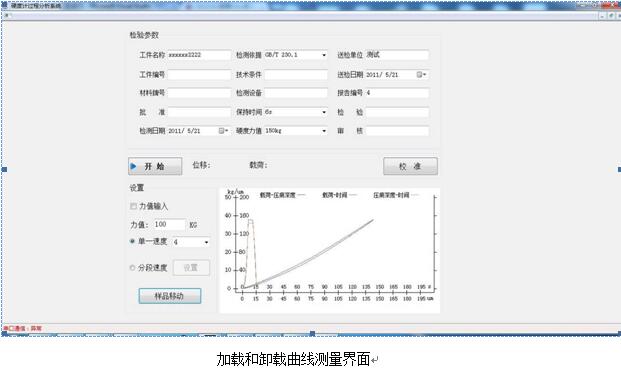Click the 载荷-时间 legend entry

(x=339, y=195)
